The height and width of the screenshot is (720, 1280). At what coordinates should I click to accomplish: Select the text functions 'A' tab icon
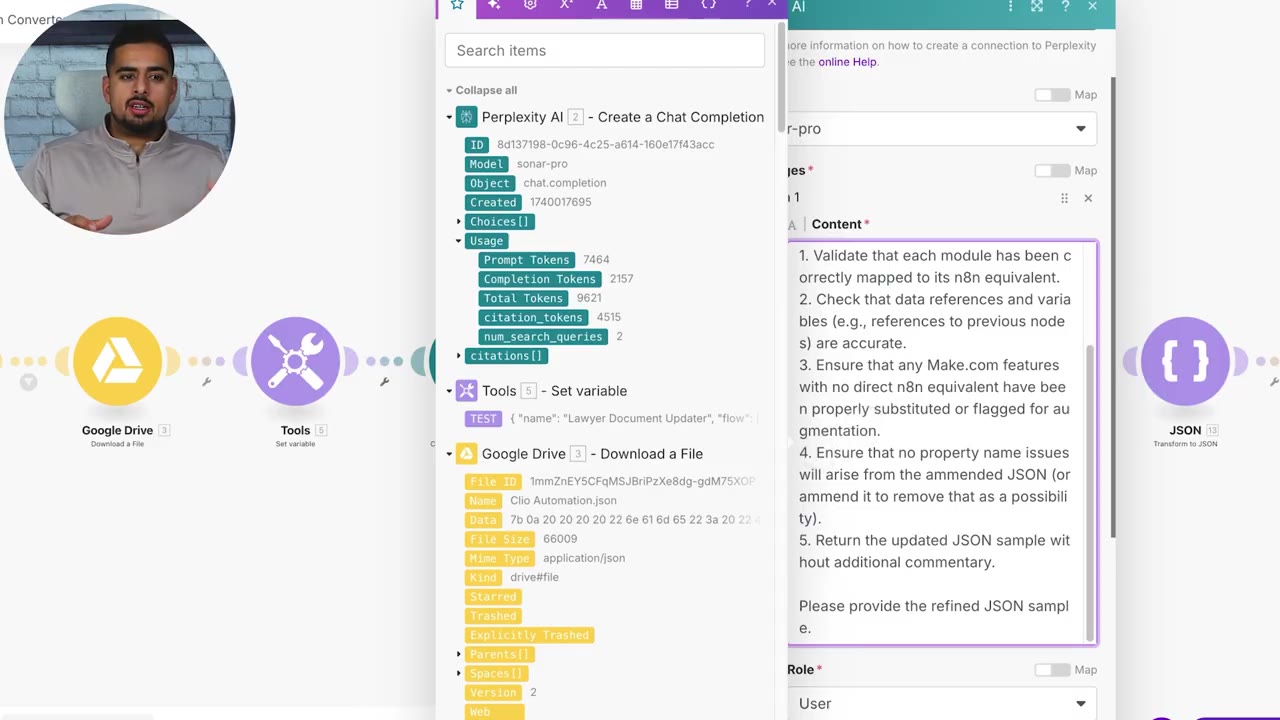pyautogui.click(x=601, y=5)
